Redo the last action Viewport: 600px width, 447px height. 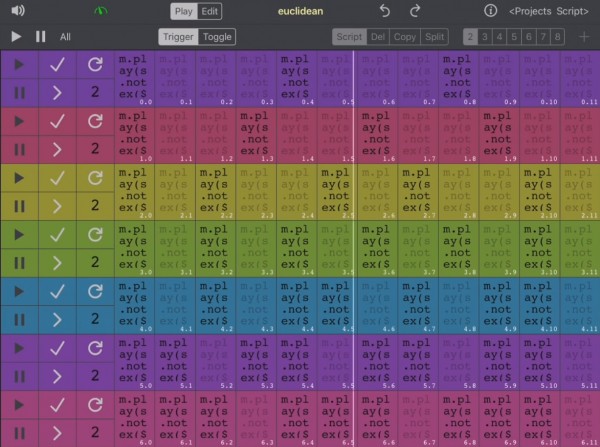click(x=415, y=11)
